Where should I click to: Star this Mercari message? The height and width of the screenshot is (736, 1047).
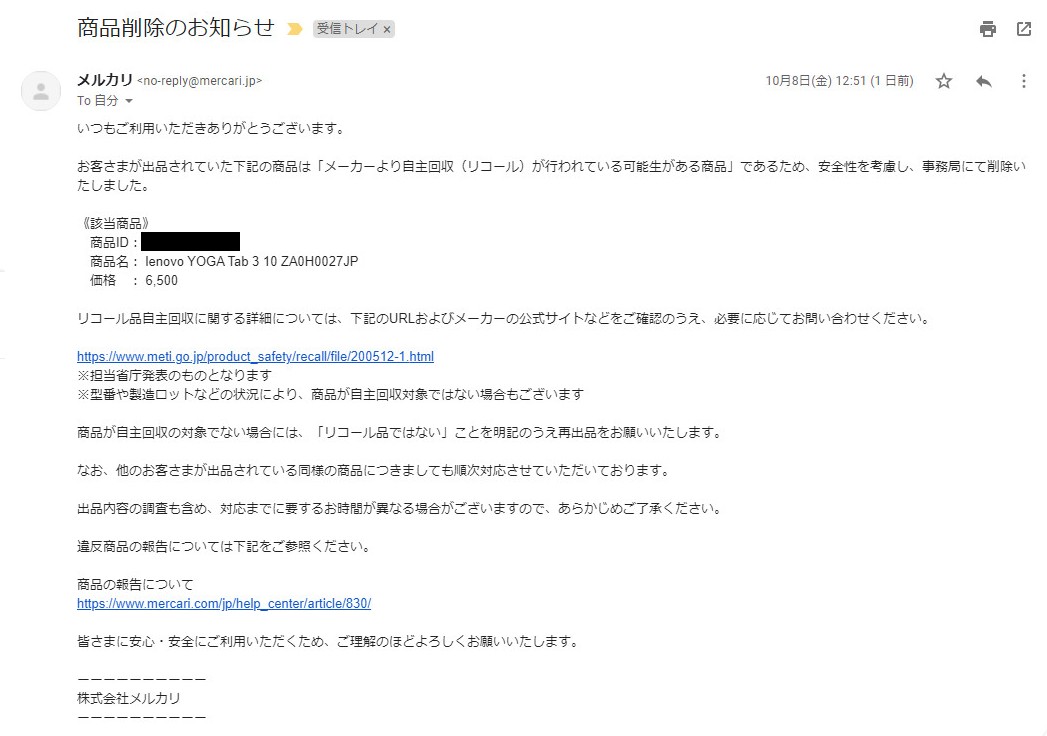(x=944, y=81)
